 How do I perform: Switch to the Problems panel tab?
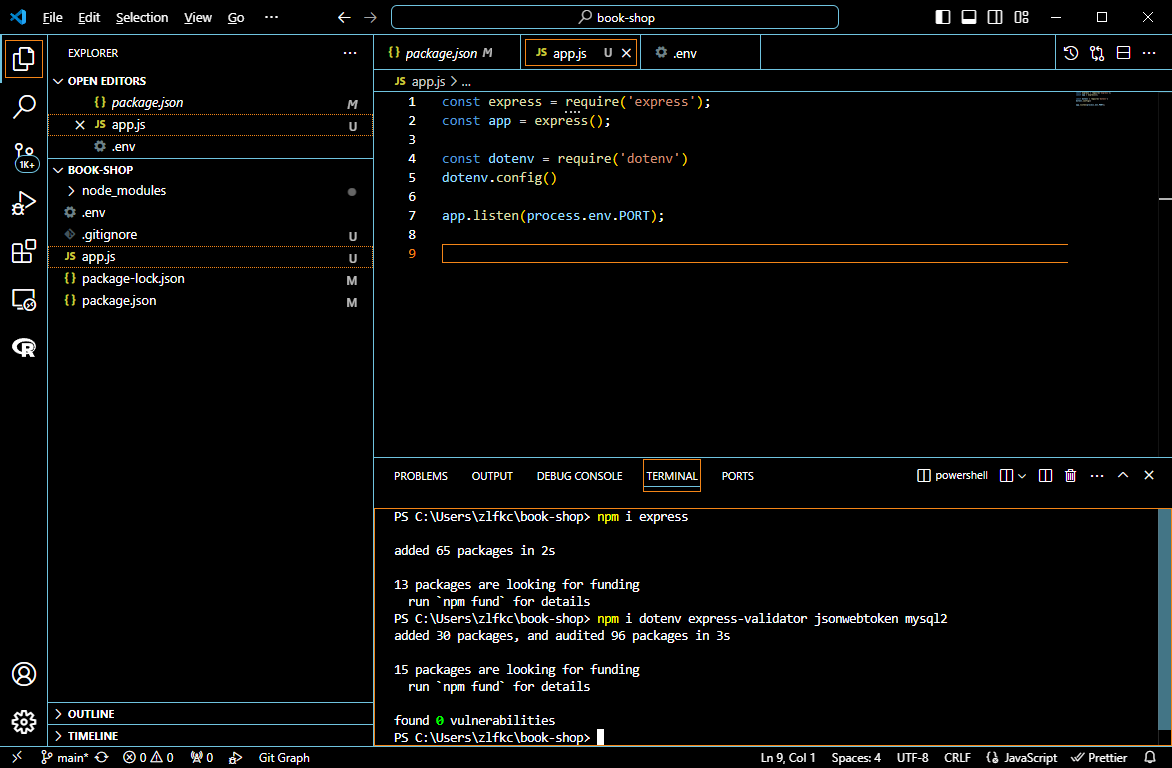coord(421,476)
